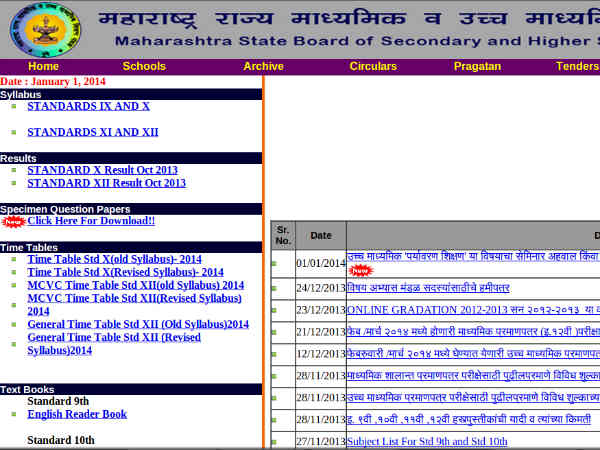The image size is (600, 450).
Task: Open MCVC Time Table Std XII(old Syllabus) 2014
Action: (x=135, y=285)
